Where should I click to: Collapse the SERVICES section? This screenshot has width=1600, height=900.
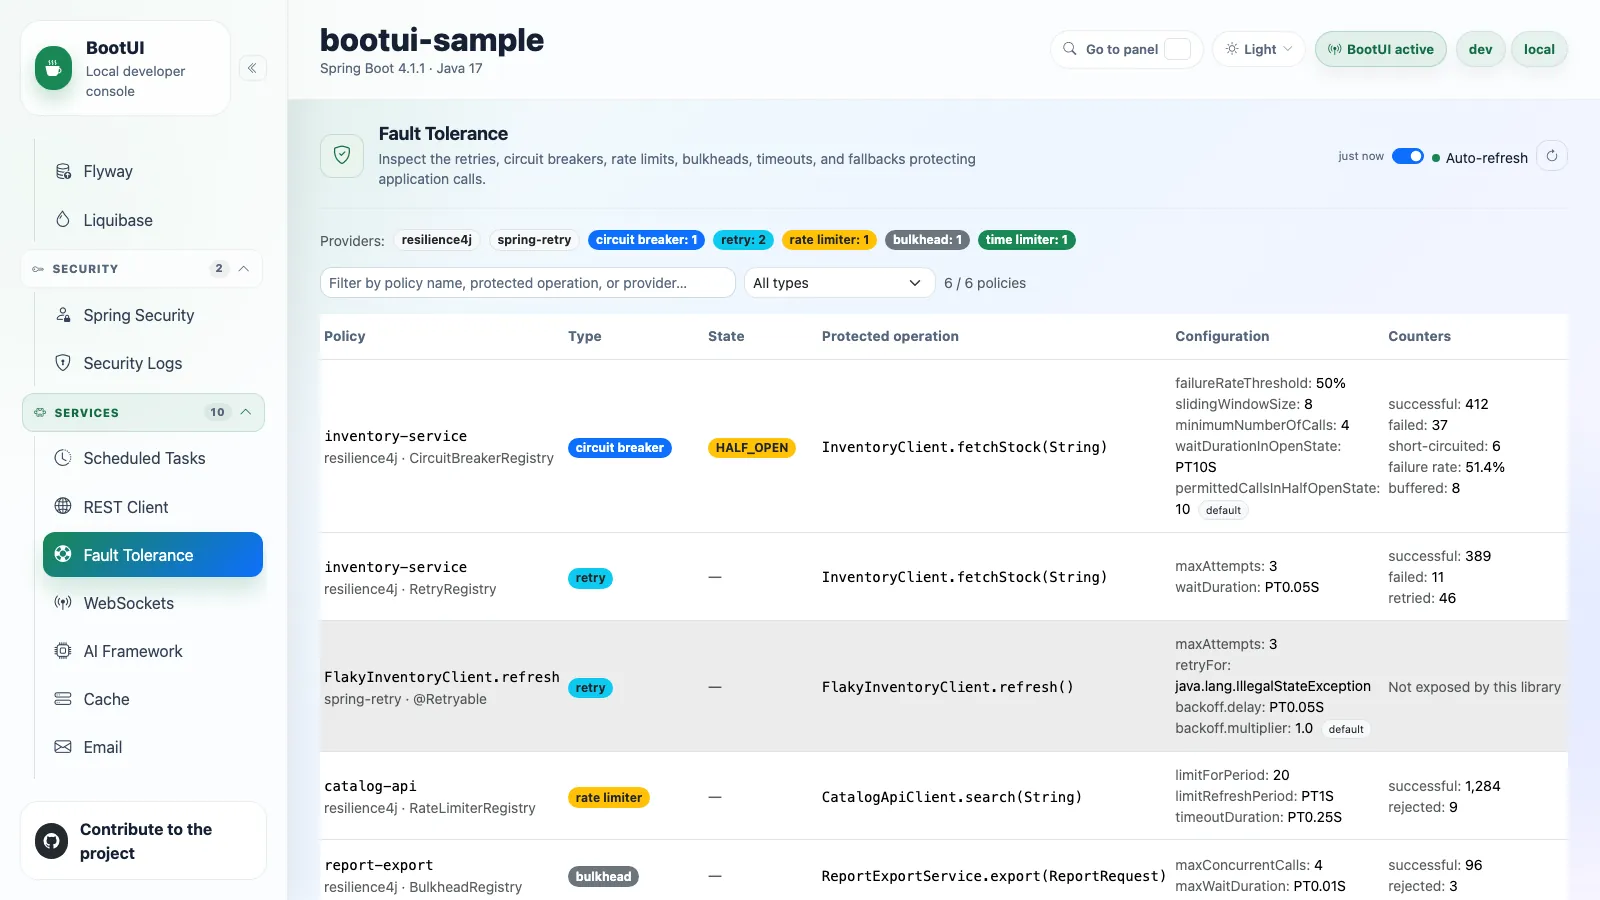tap(143, 413)
